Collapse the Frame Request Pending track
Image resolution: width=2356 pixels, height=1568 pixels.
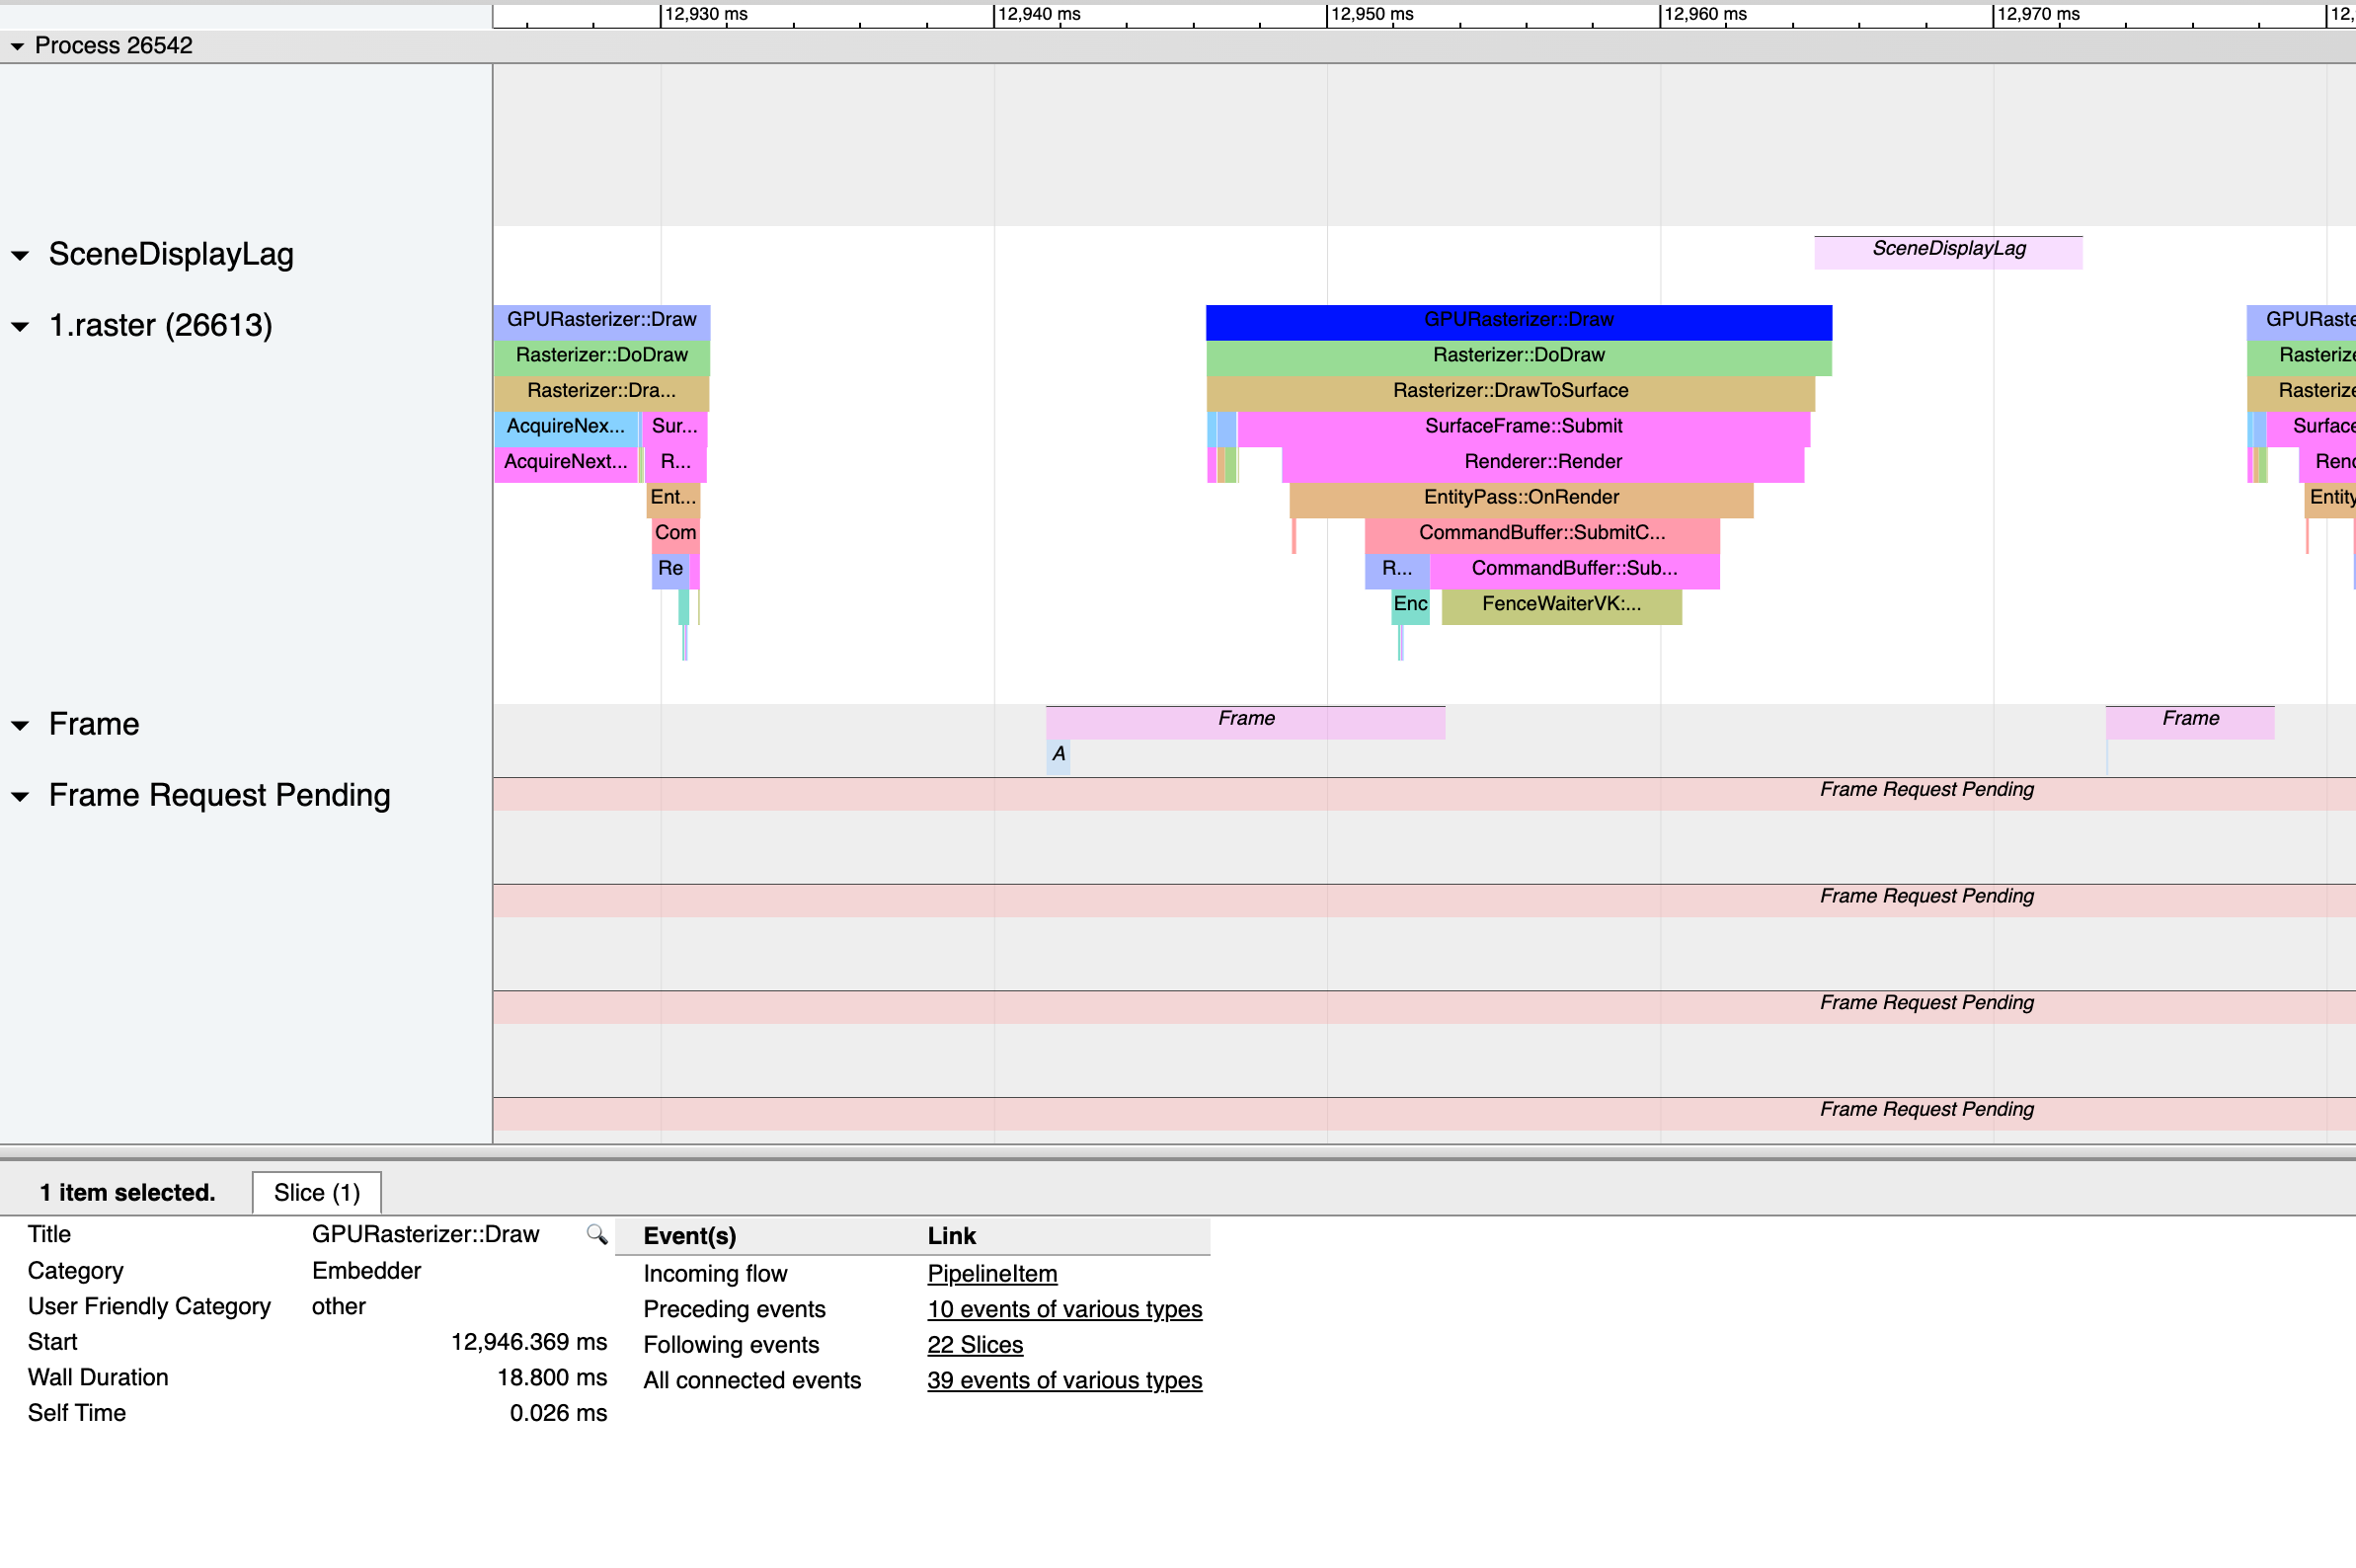click(x=21, y=795)
